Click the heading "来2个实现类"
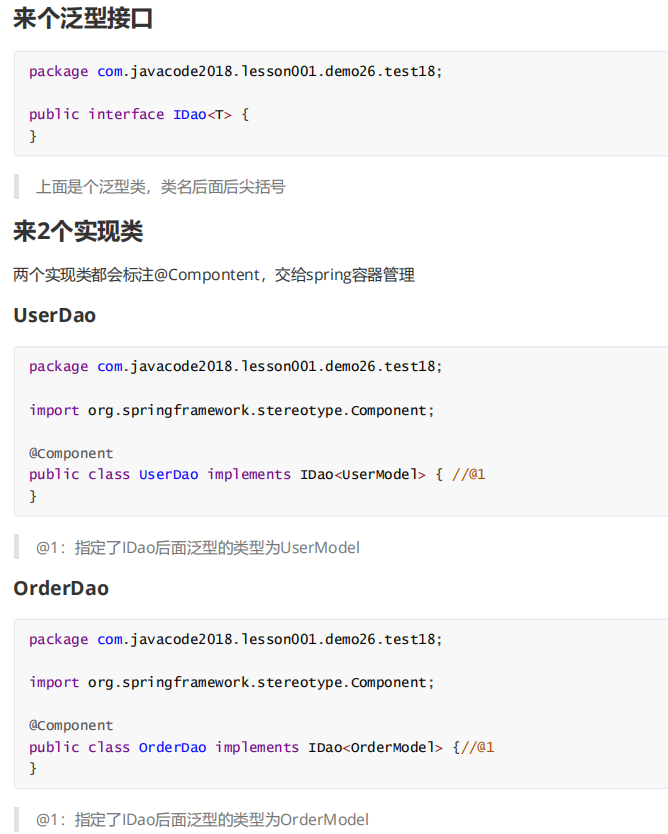 coord(78,232)
